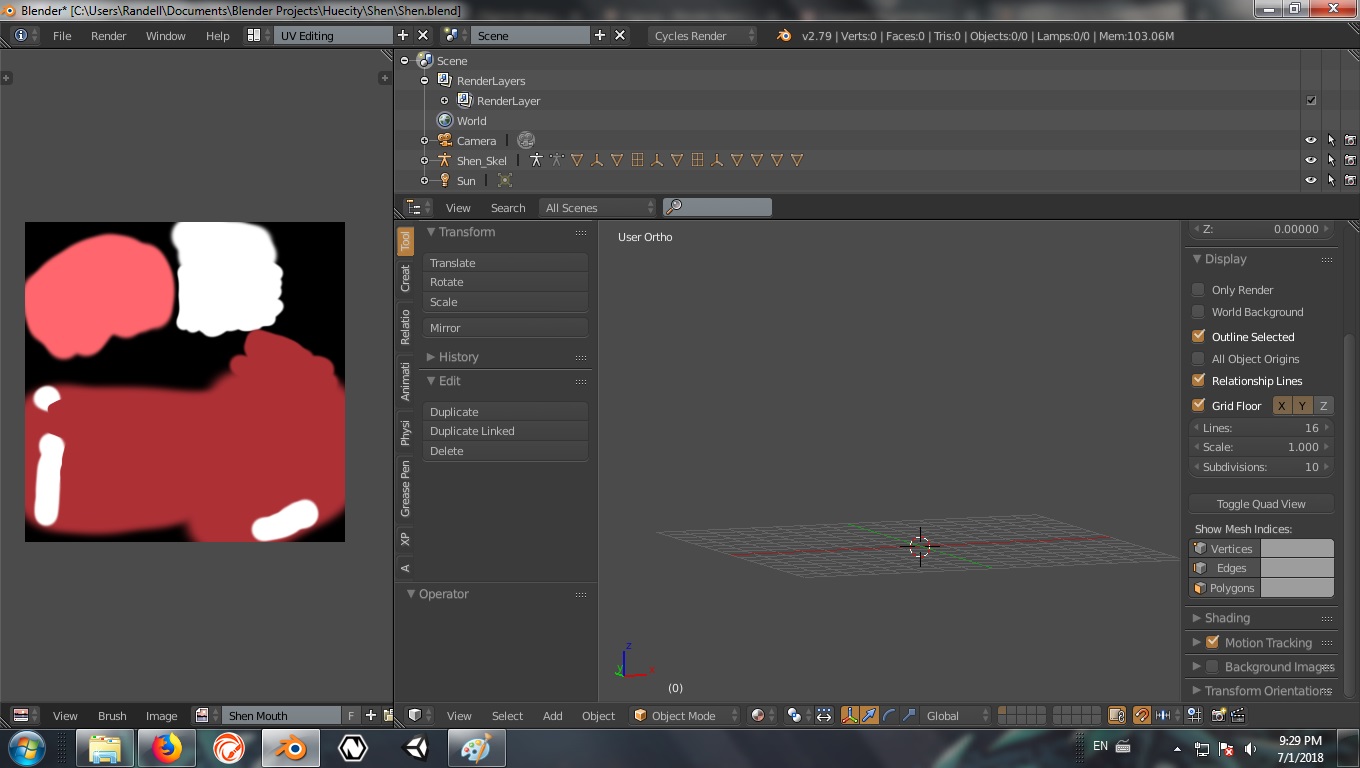The height and width of the screenshot is (768, 1360).
Task: Disable Relationship Lines checkbox
Action: click(1198, 380)
